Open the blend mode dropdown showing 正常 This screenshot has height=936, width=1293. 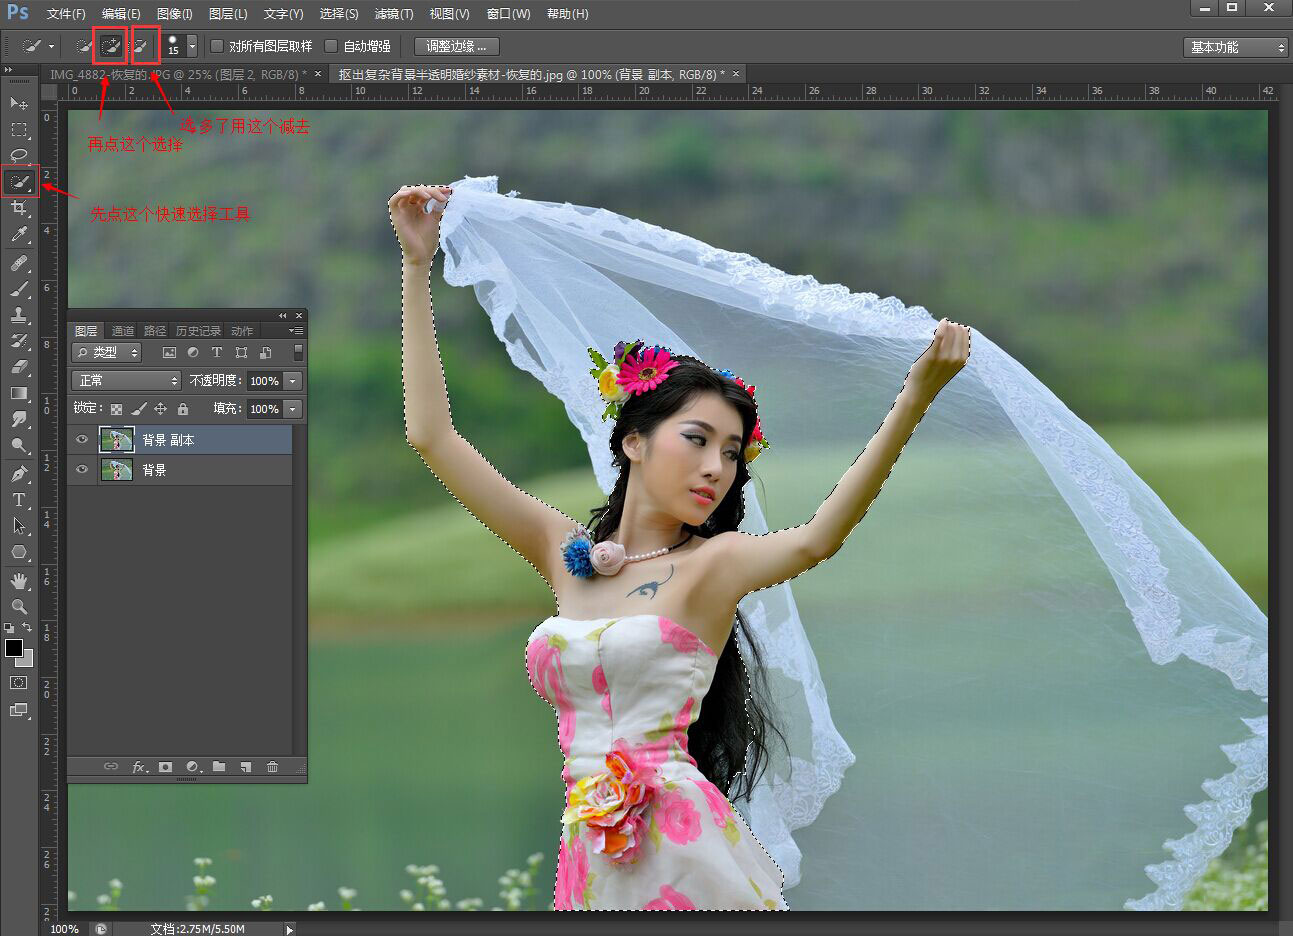click(x=125, y=380)
